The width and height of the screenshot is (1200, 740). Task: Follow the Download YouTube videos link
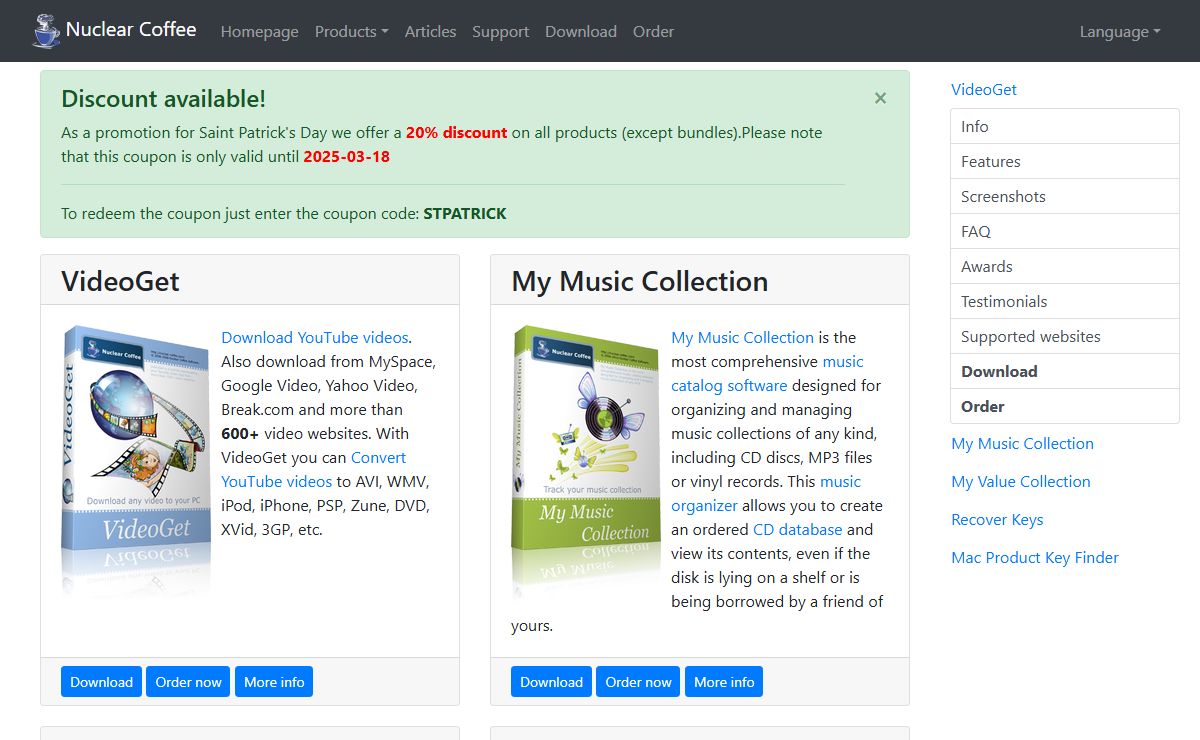coord(315,337)
